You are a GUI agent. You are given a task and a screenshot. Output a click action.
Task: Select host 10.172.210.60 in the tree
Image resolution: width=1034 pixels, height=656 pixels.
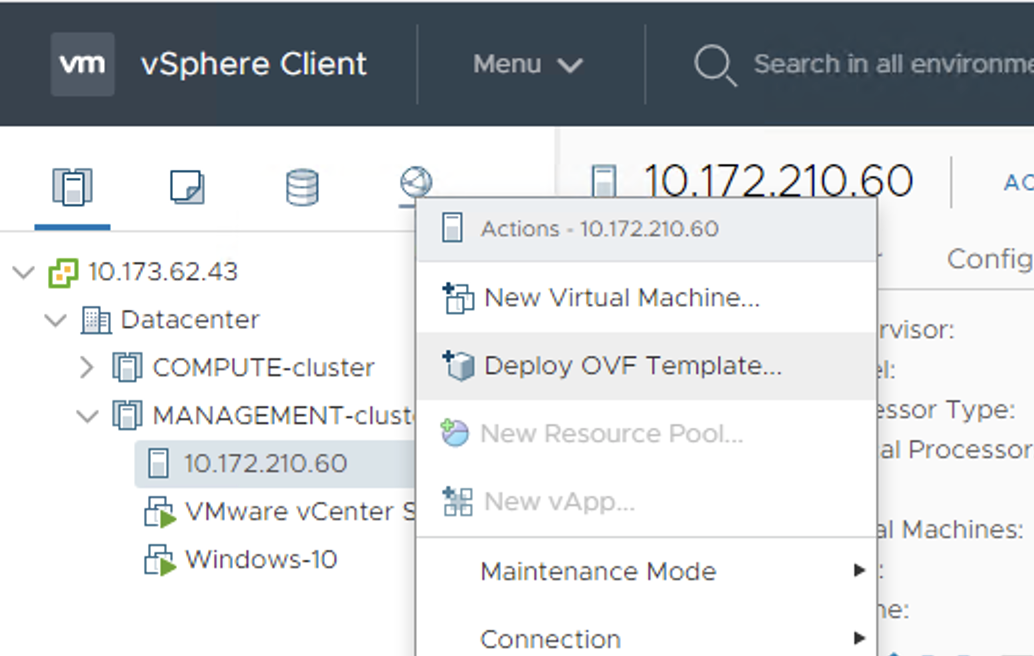265,463
